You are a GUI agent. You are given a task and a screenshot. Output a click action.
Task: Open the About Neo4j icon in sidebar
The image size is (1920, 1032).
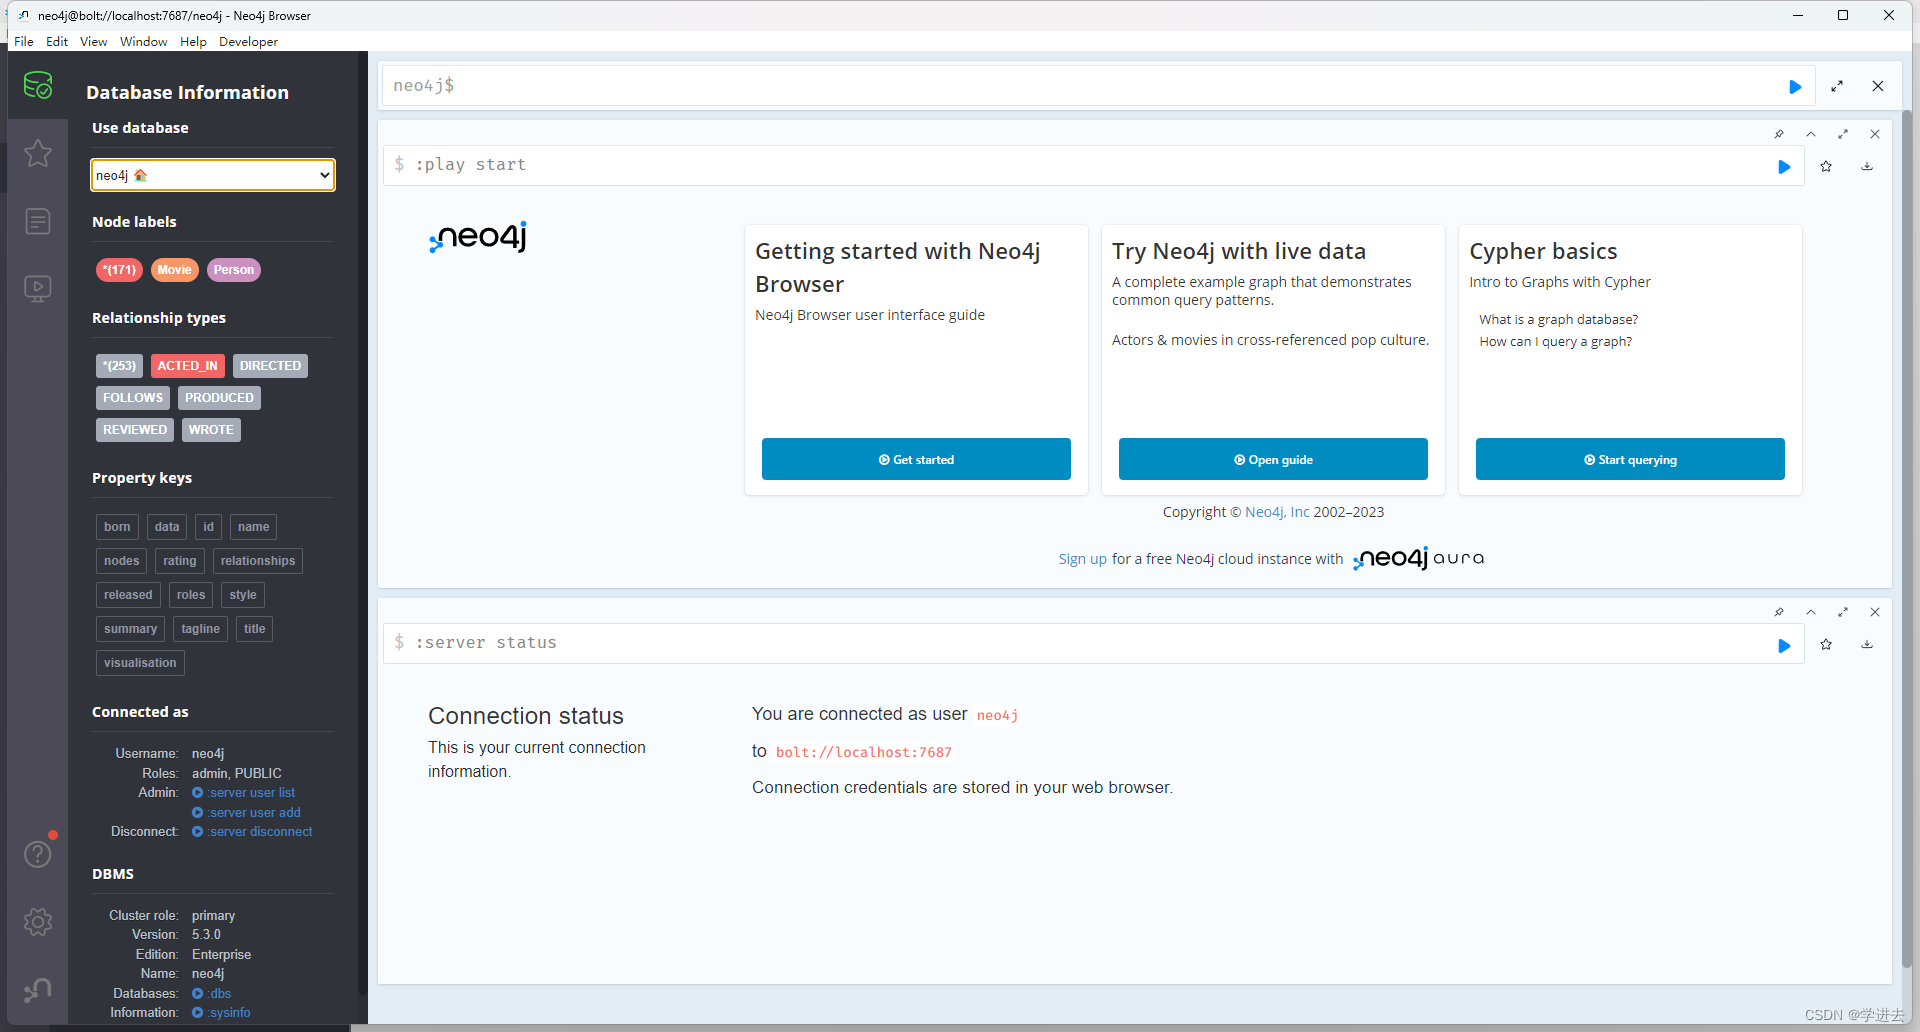tap(38, 990)
